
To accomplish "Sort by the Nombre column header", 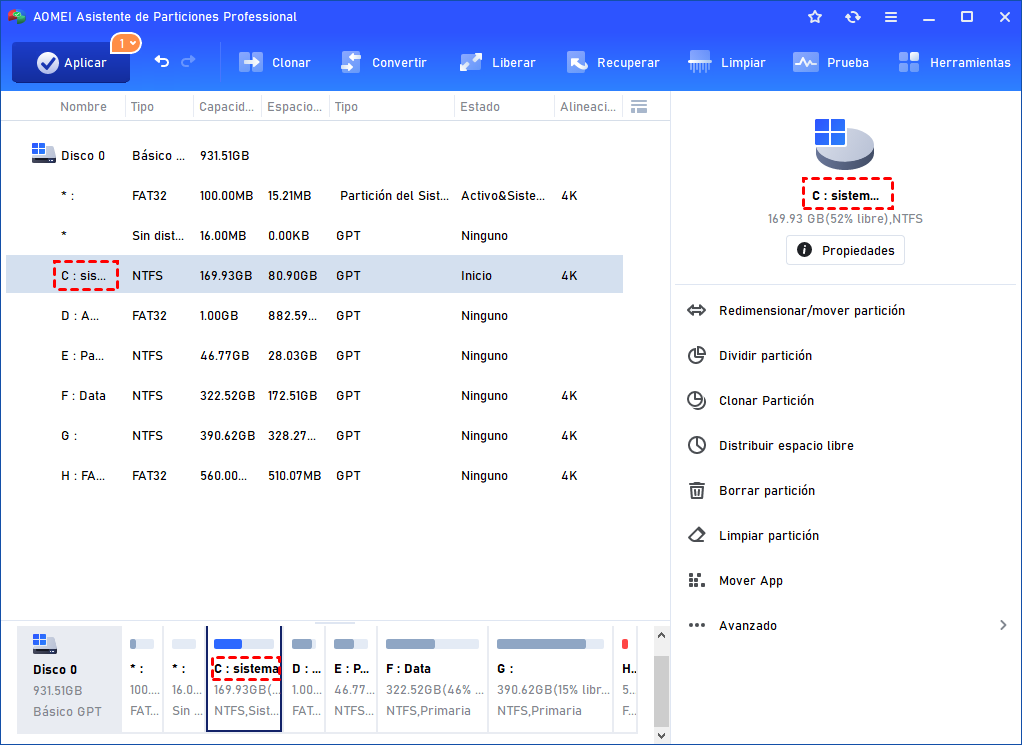I will [83, 106].
